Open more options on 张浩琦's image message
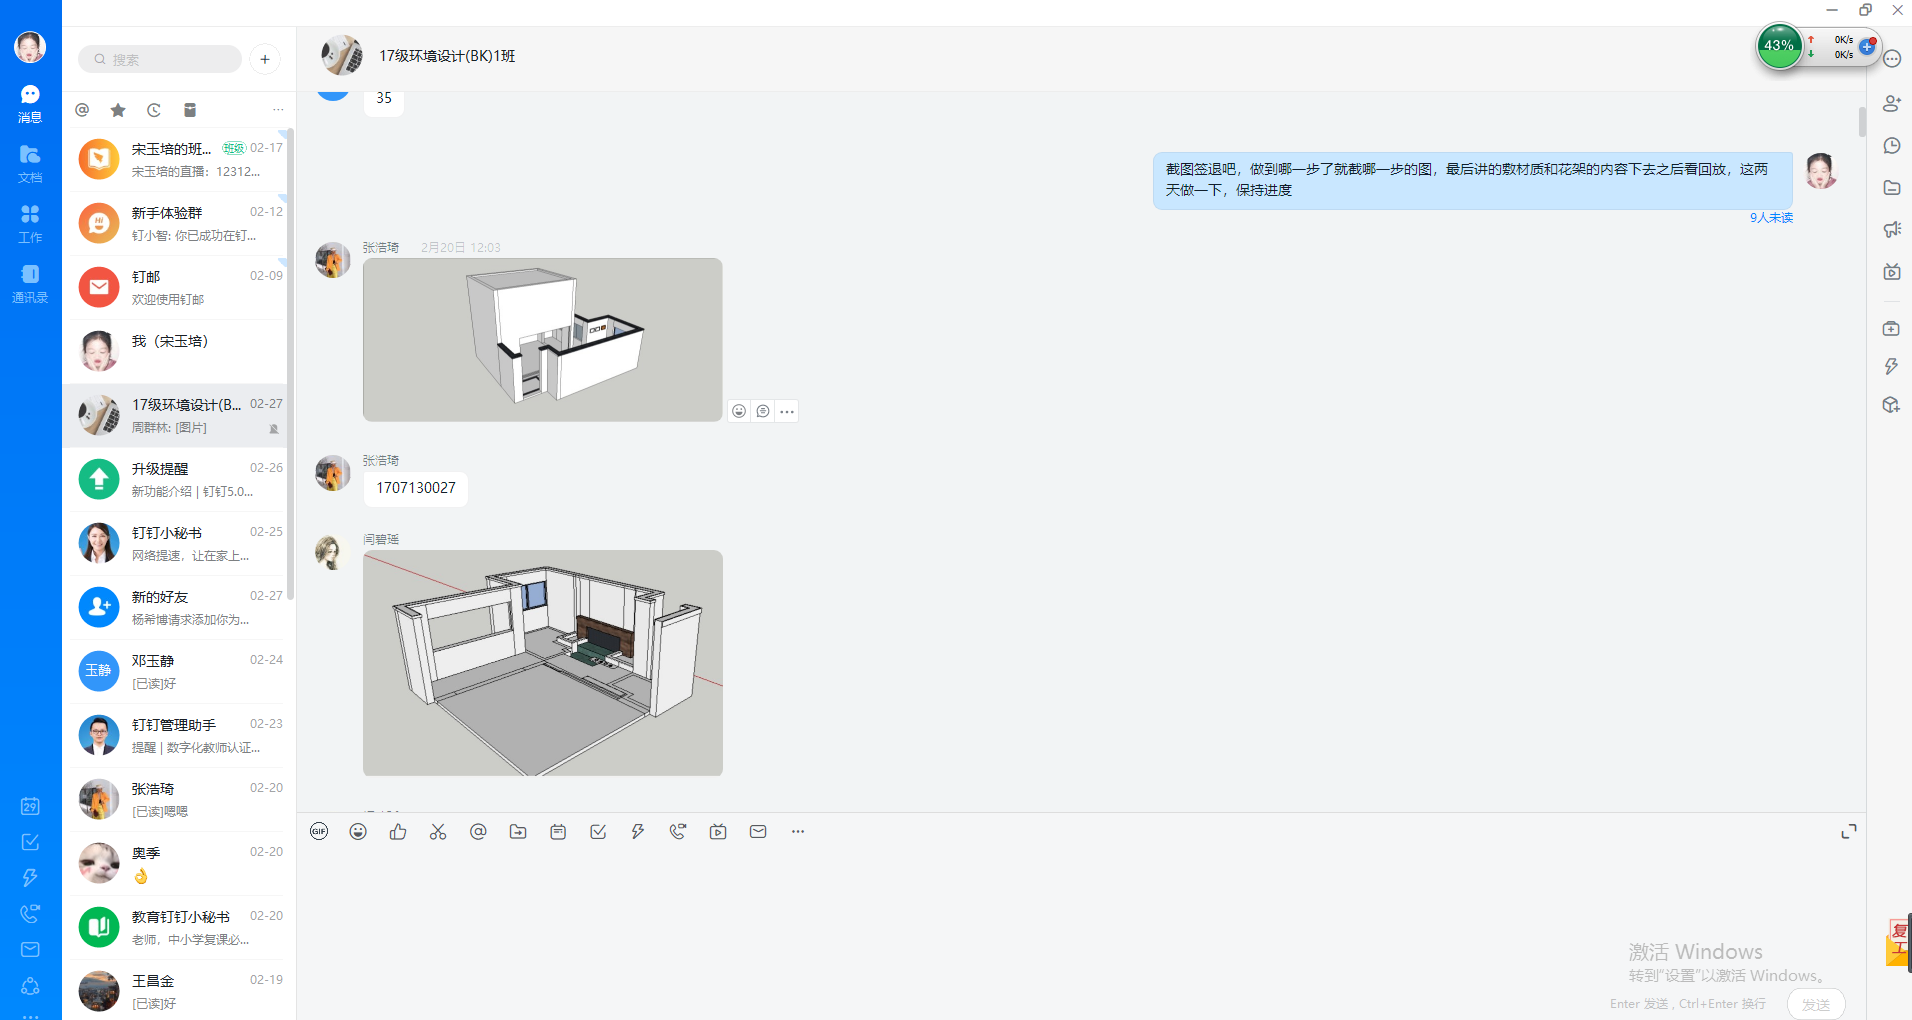Screen dimensions: 1912x1020 (787, 411)
